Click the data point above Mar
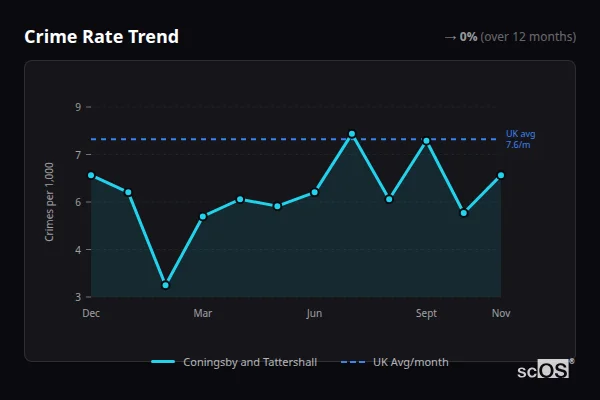600x400 pixels. point(203,216)
